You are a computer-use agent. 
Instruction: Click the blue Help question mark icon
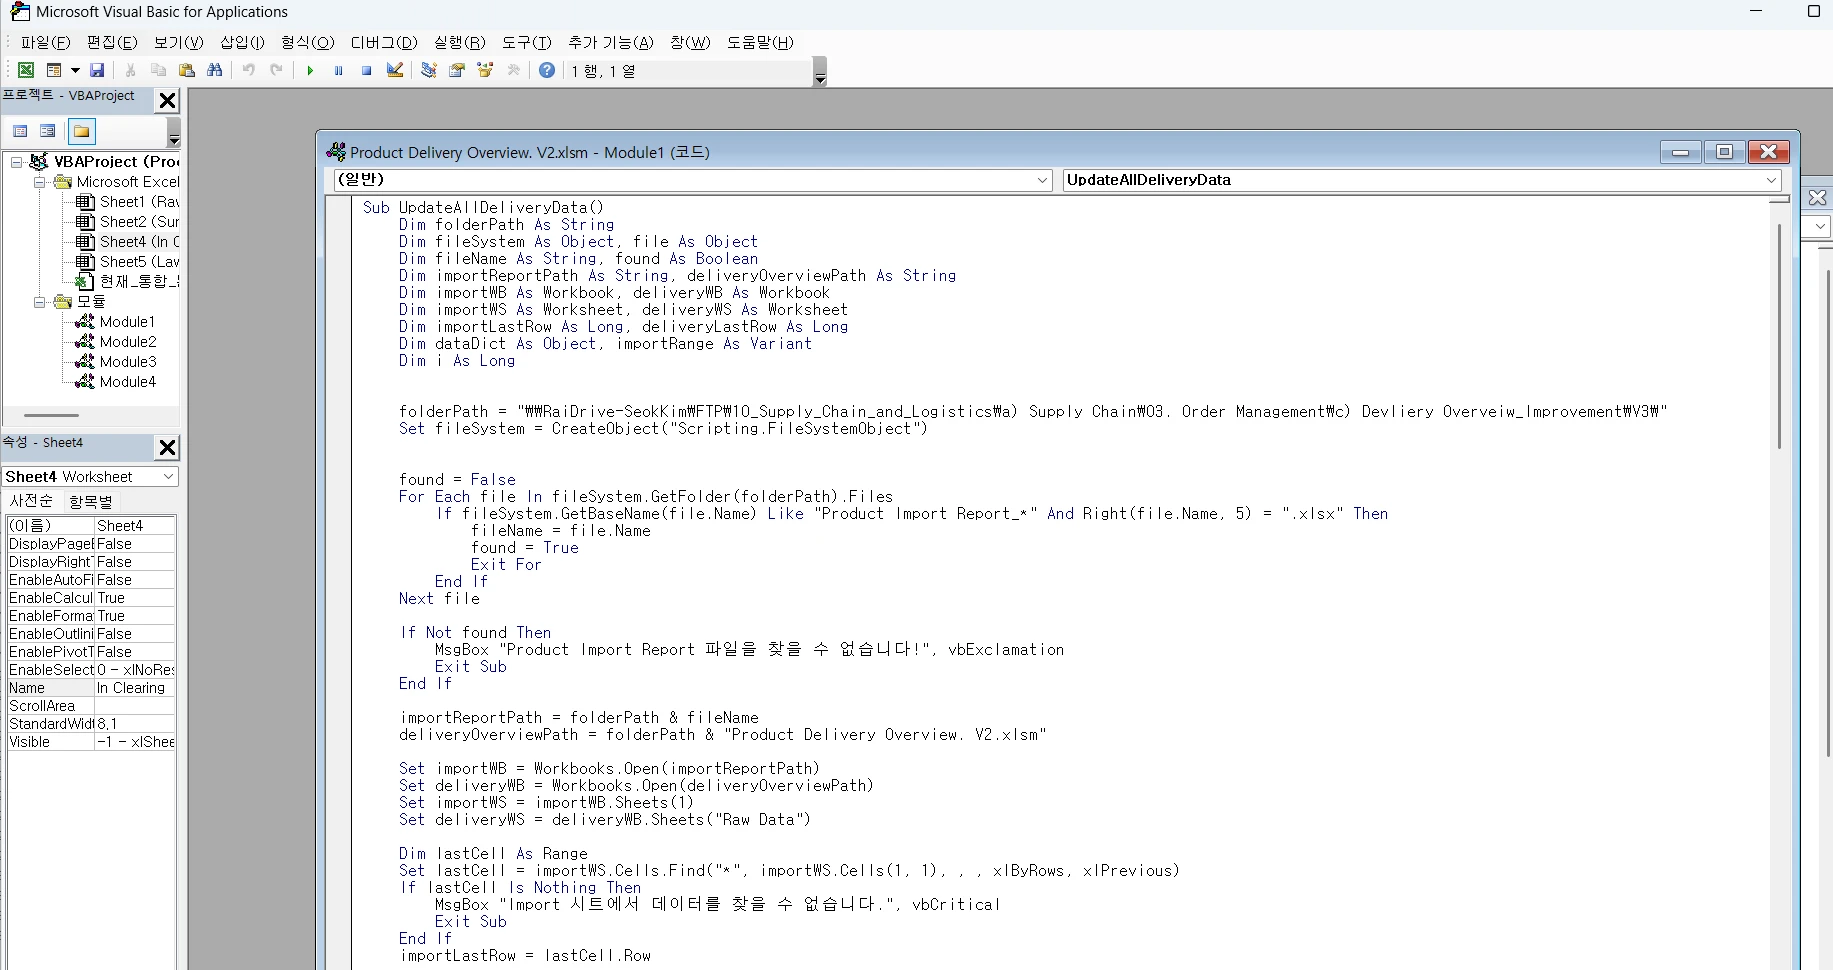(x=547, y=70)
